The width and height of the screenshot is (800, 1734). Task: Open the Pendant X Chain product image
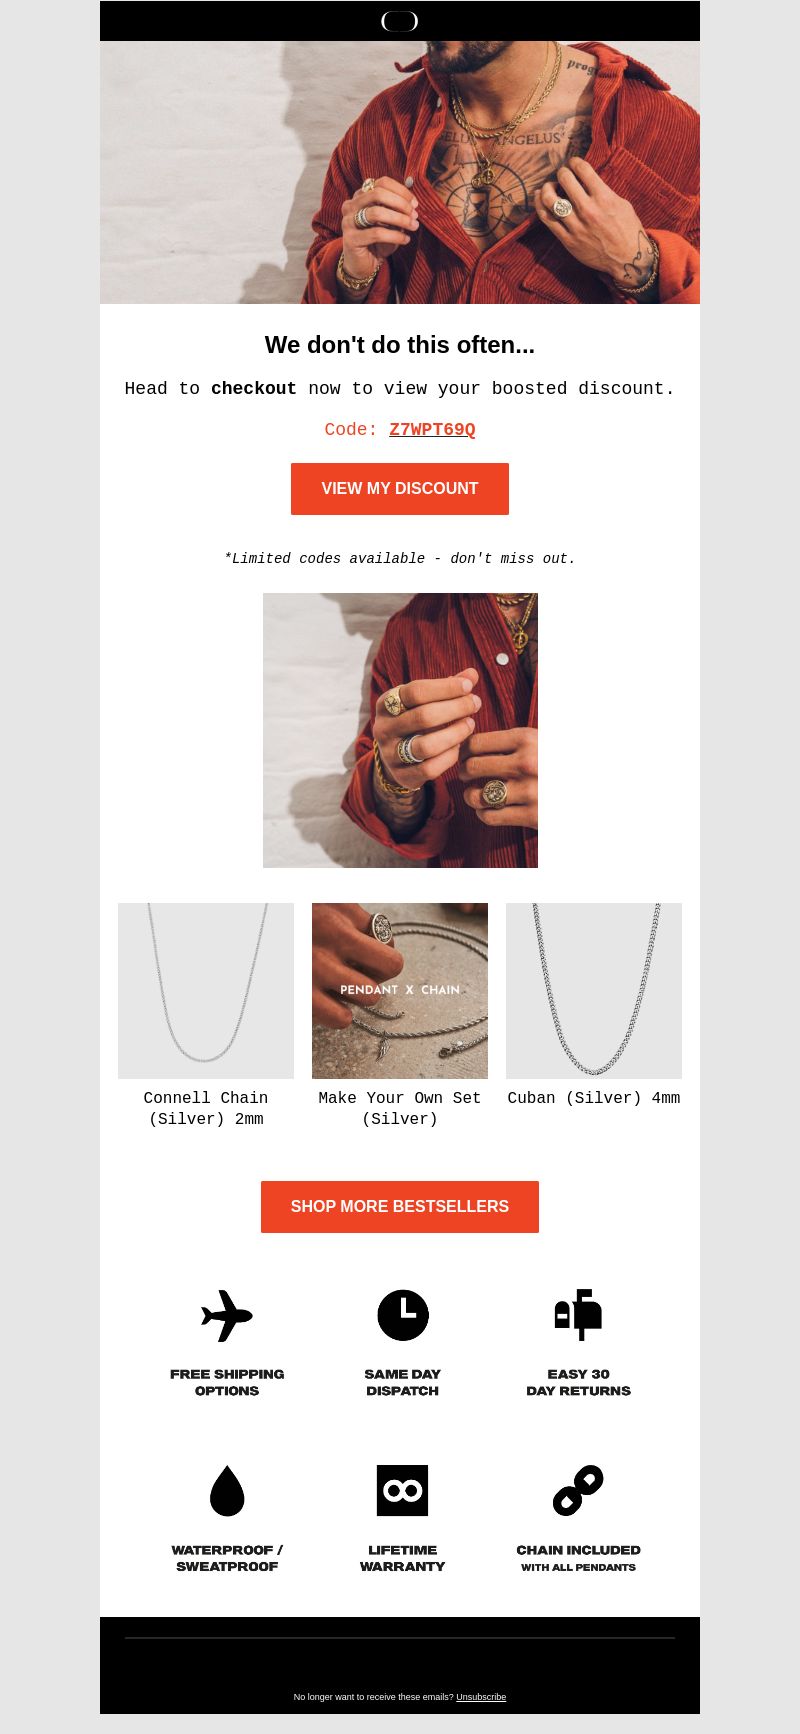(x=400, y=991)
